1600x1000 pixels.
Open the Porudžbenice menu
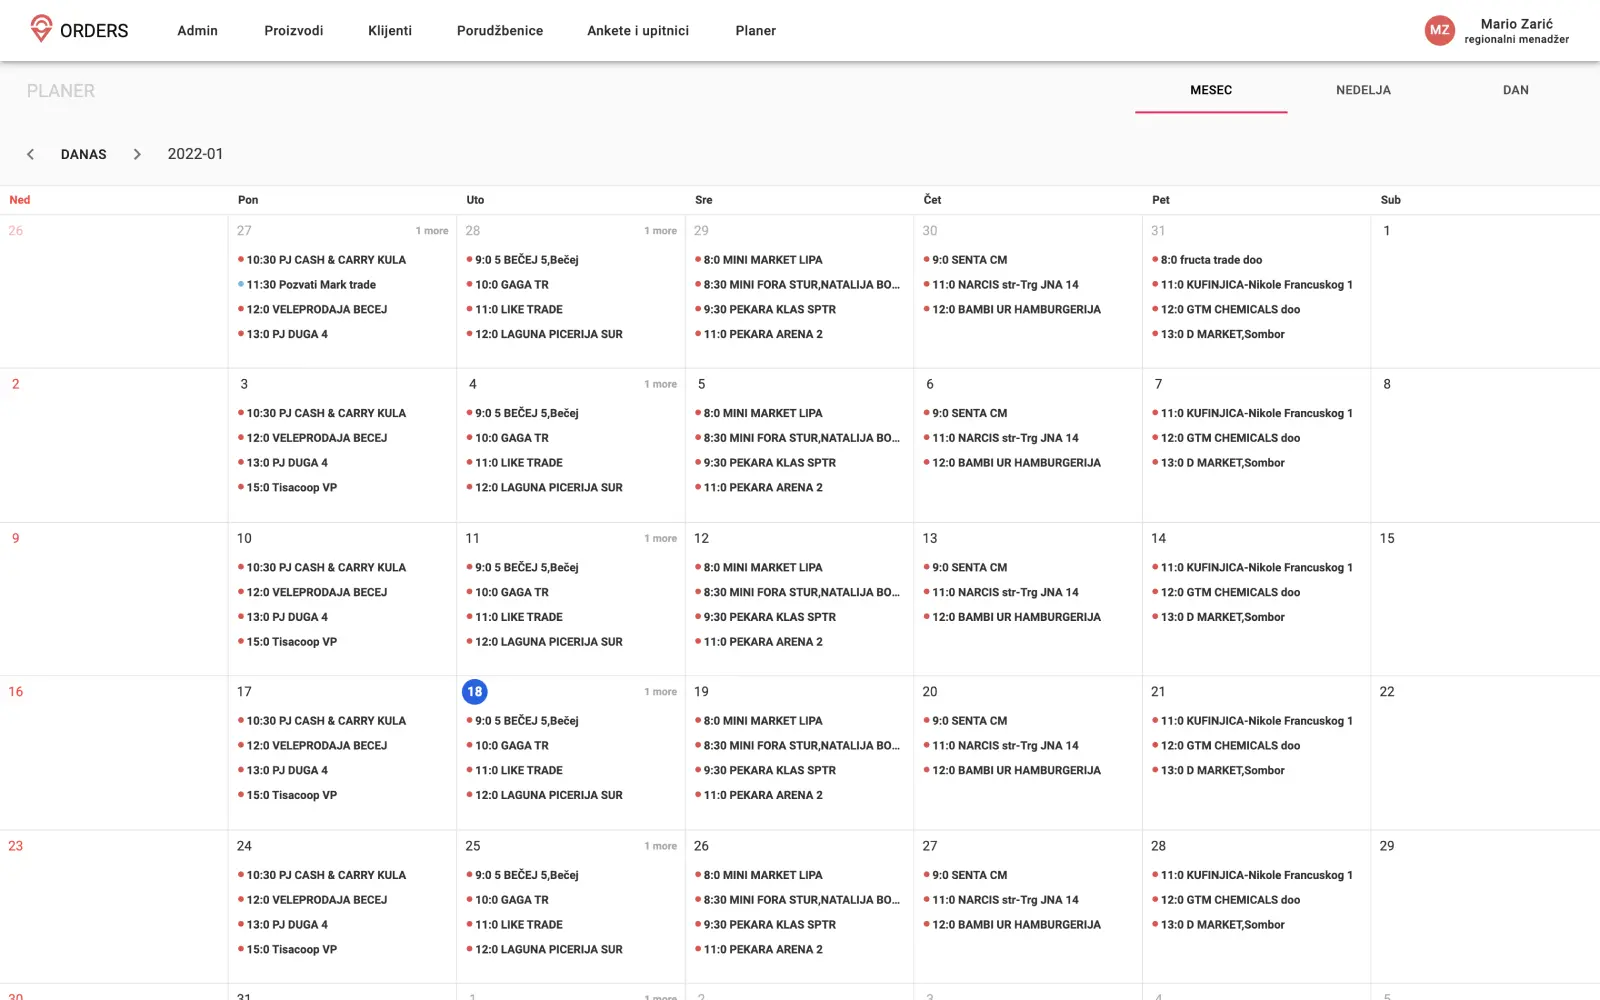(499, 31)
